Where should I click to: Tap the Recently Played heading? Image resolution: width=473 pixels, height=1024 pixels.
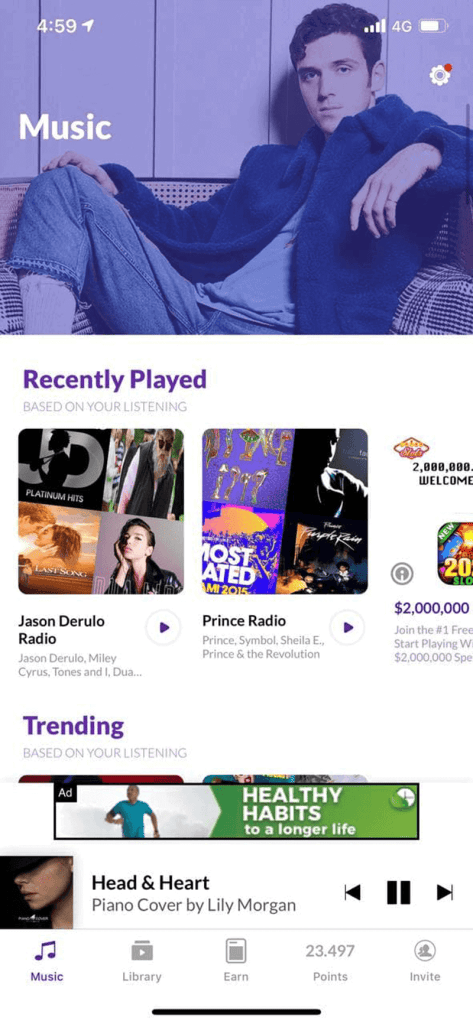pos(115,379)
